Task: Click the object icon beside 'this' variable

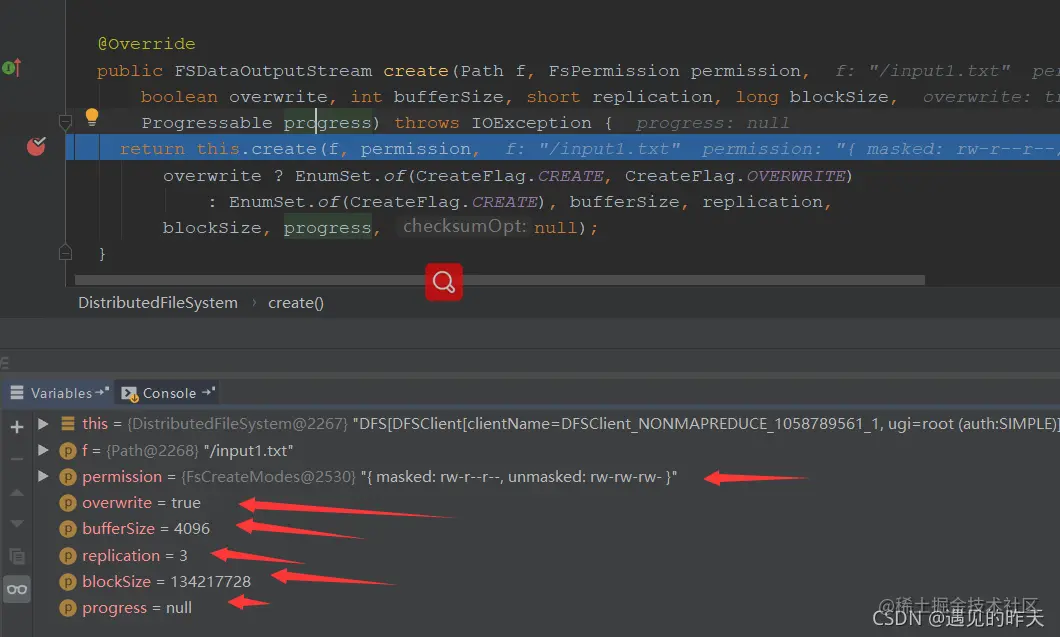Action: [x=68, y=424]
